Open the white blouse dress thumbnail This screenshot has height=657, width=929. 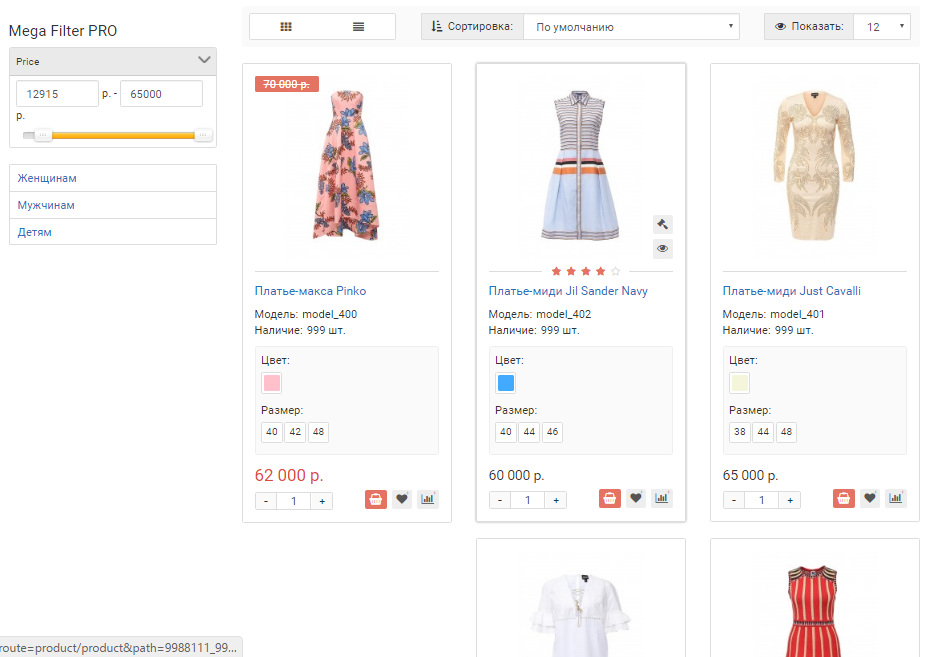pyautogui.click(x=580, y=614)
